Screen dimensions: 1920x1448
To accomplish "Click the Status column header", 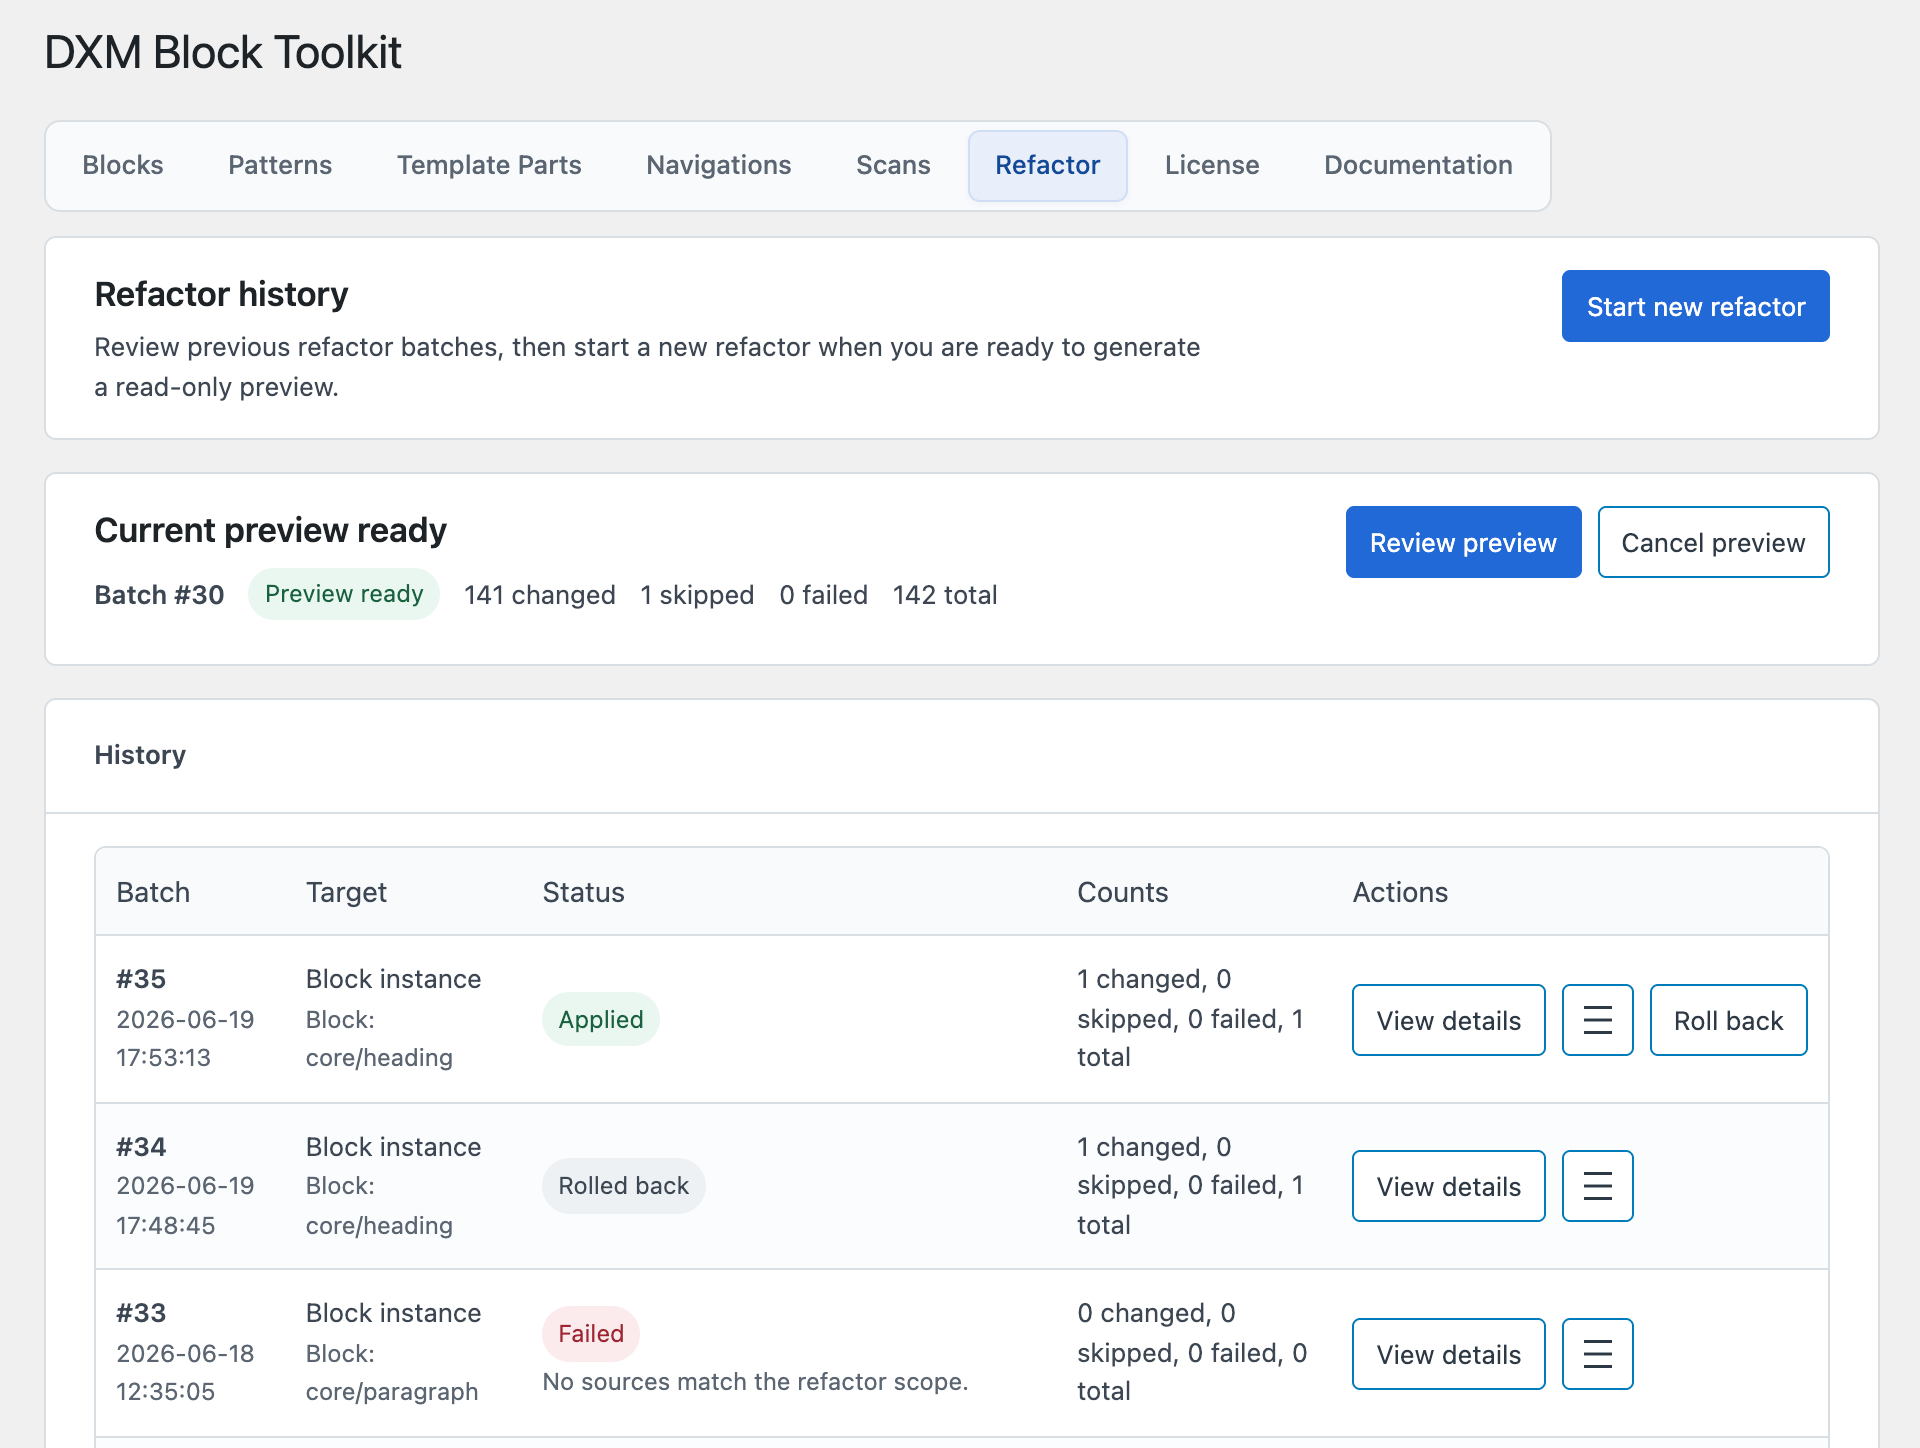I will click(x=583, y=892).
